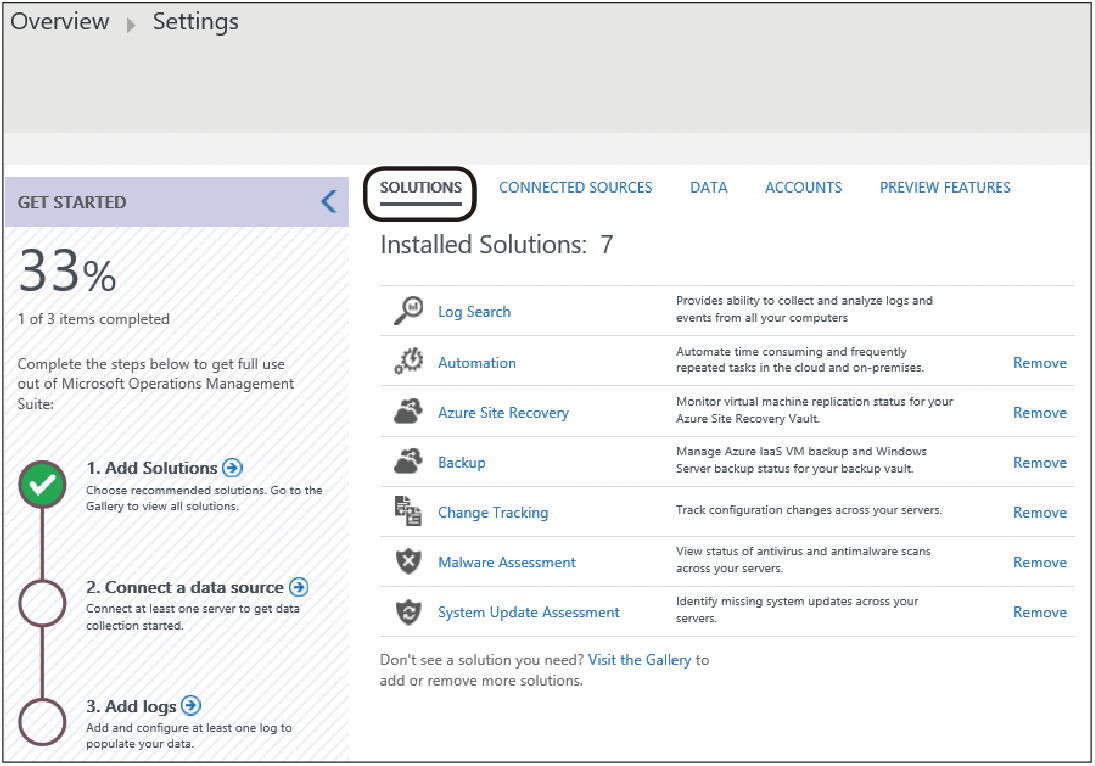This screenshot has height=766, width=1095.
Task: Click the Change Tracking documents icon
Action: (x=409, y=511)
